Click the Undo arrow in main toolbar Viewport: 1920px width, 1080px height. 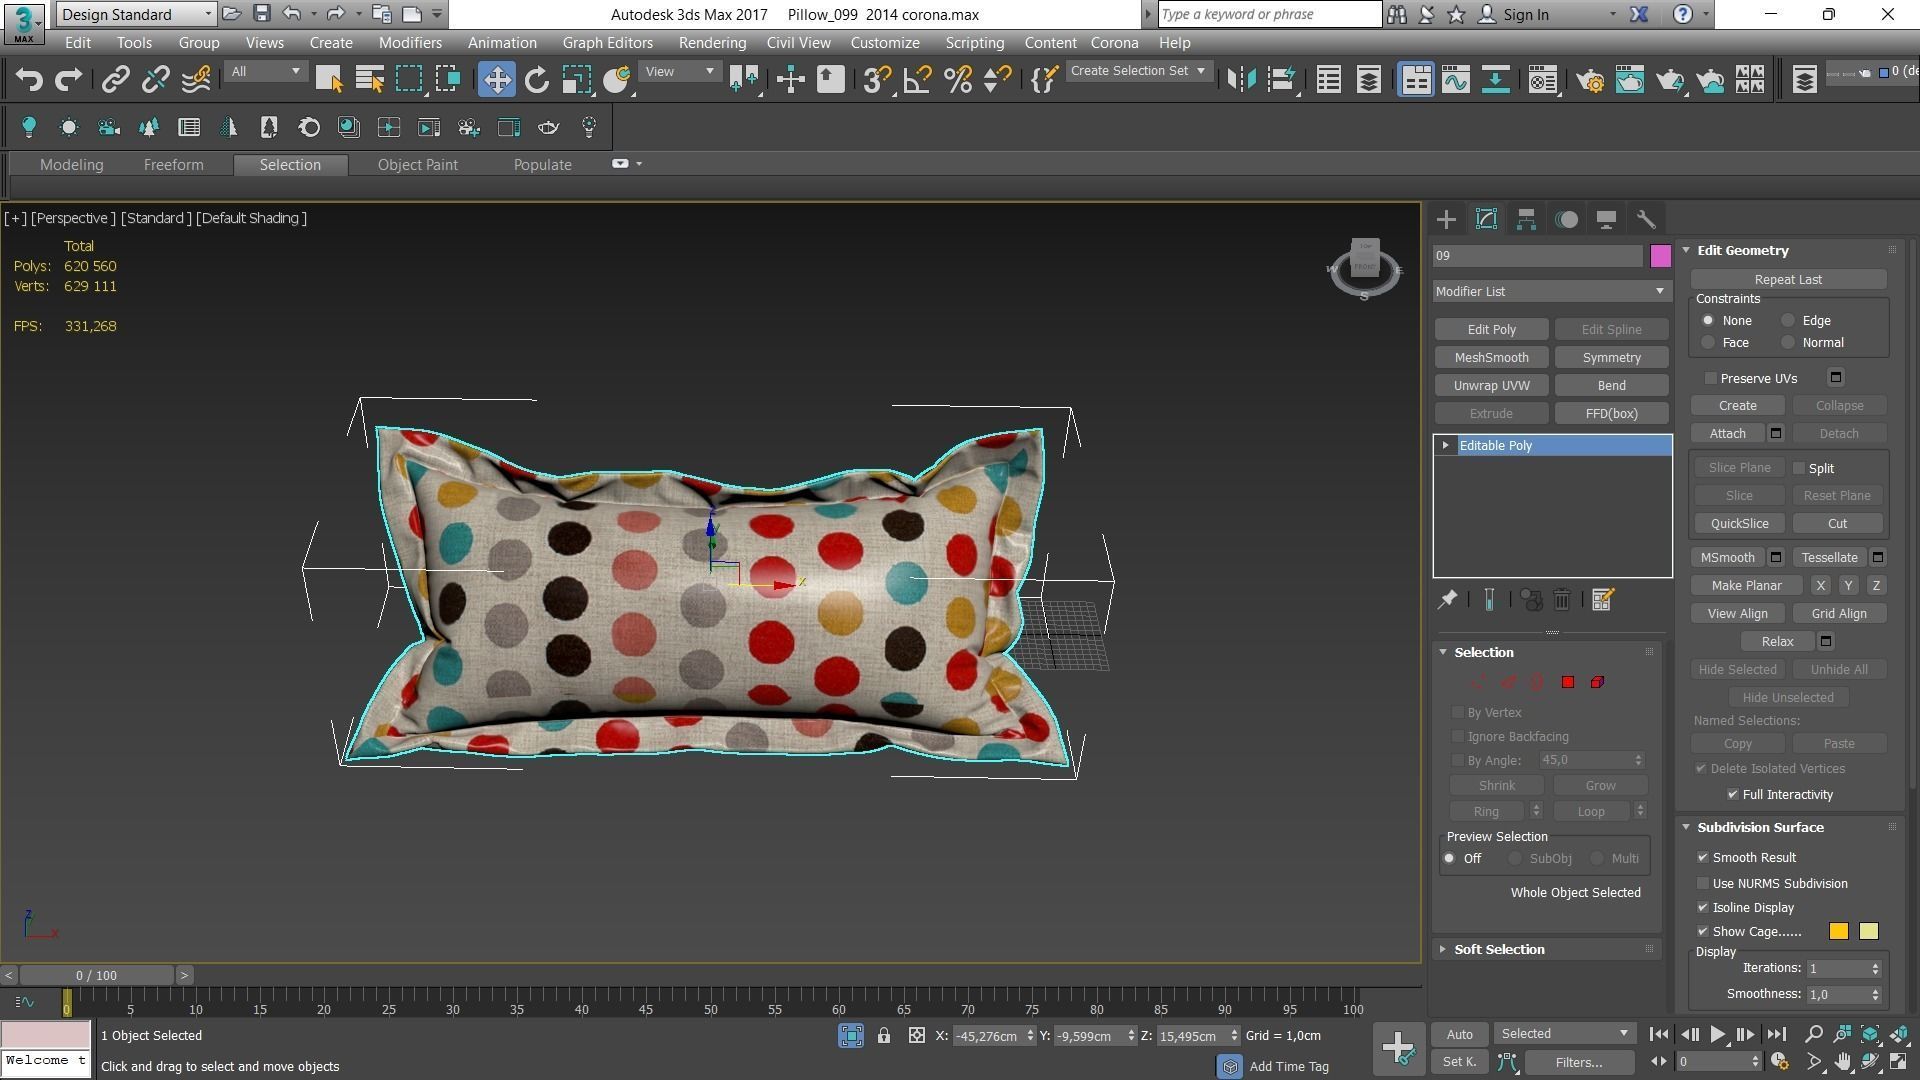pyautogui.click(x=29, y=80)
